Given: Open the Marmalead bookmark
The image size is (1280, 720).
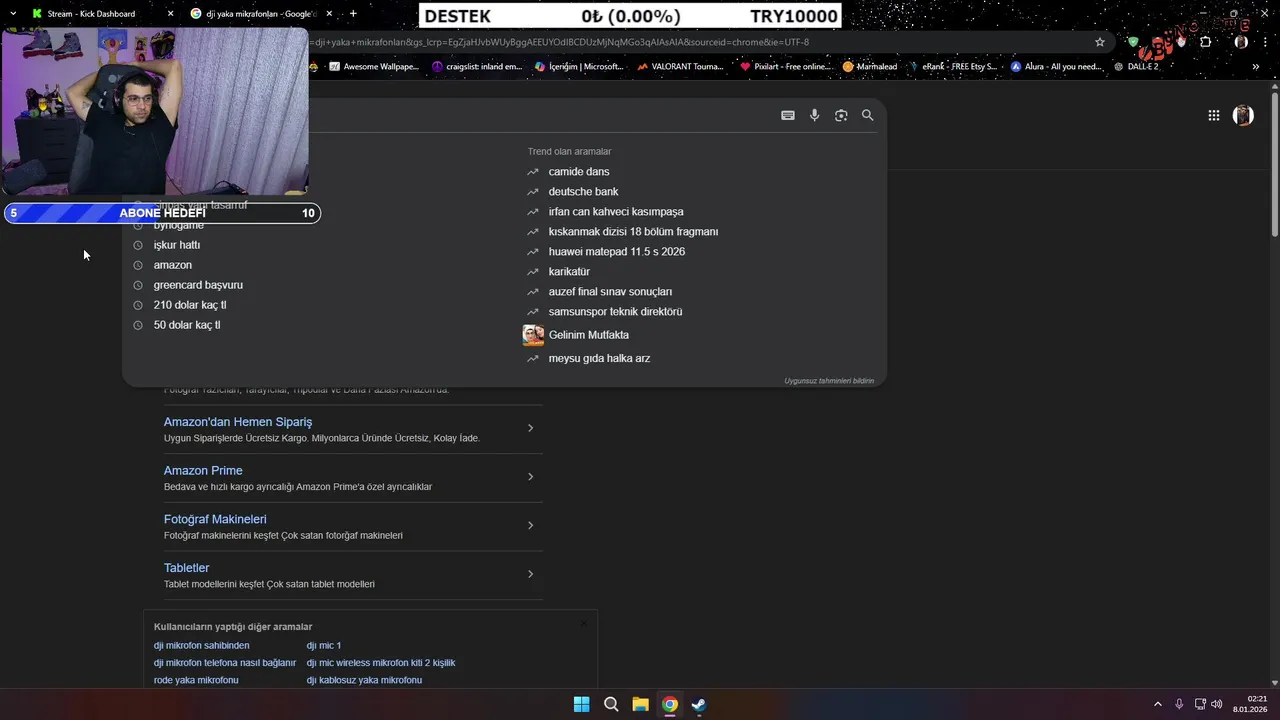Looking at the screenshot, I should pyautogui.click(x=872, y=67).
